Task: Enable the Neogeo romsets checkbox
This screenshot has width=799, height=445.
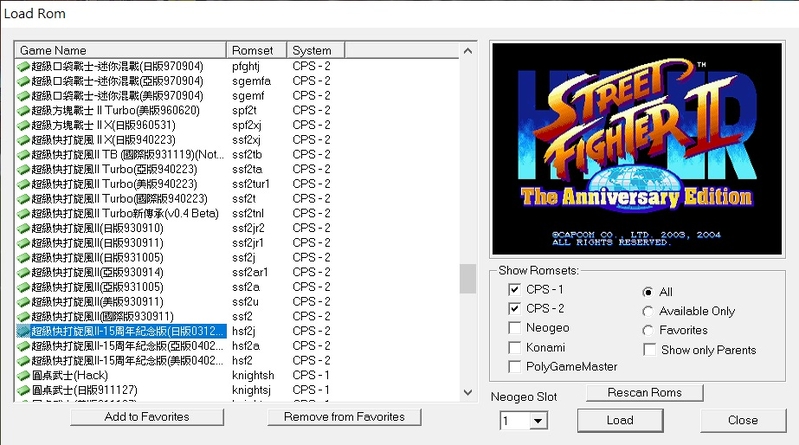Action: click(515, 328)
